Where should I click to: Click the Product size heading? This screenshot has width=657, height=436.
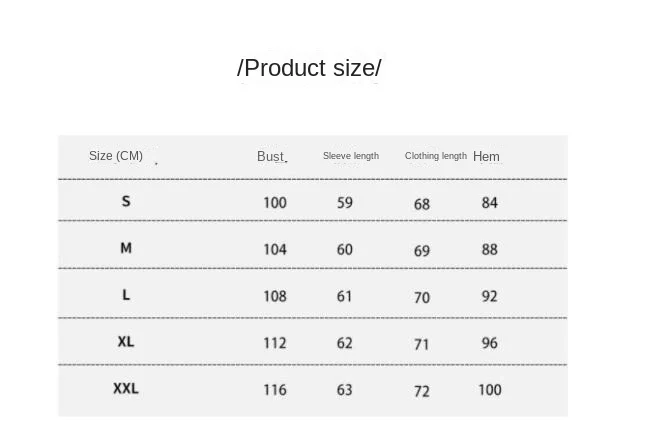tap(309, 68)
